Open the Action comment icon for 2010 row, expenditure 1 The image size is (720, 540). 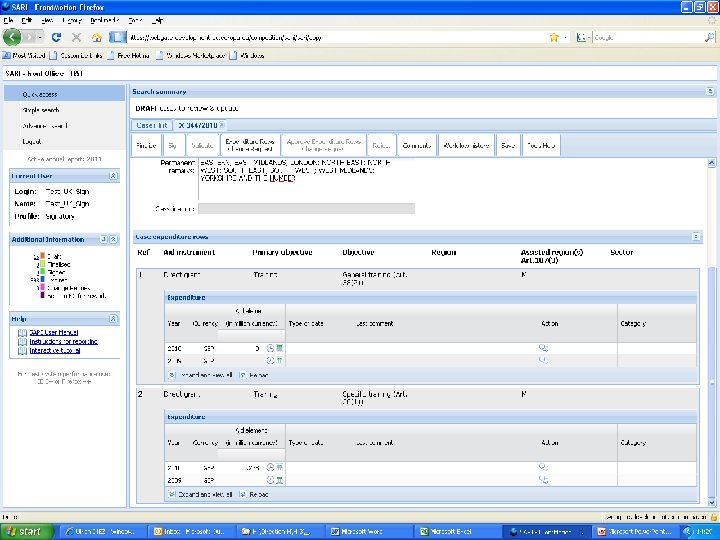[x=543, y=348]
